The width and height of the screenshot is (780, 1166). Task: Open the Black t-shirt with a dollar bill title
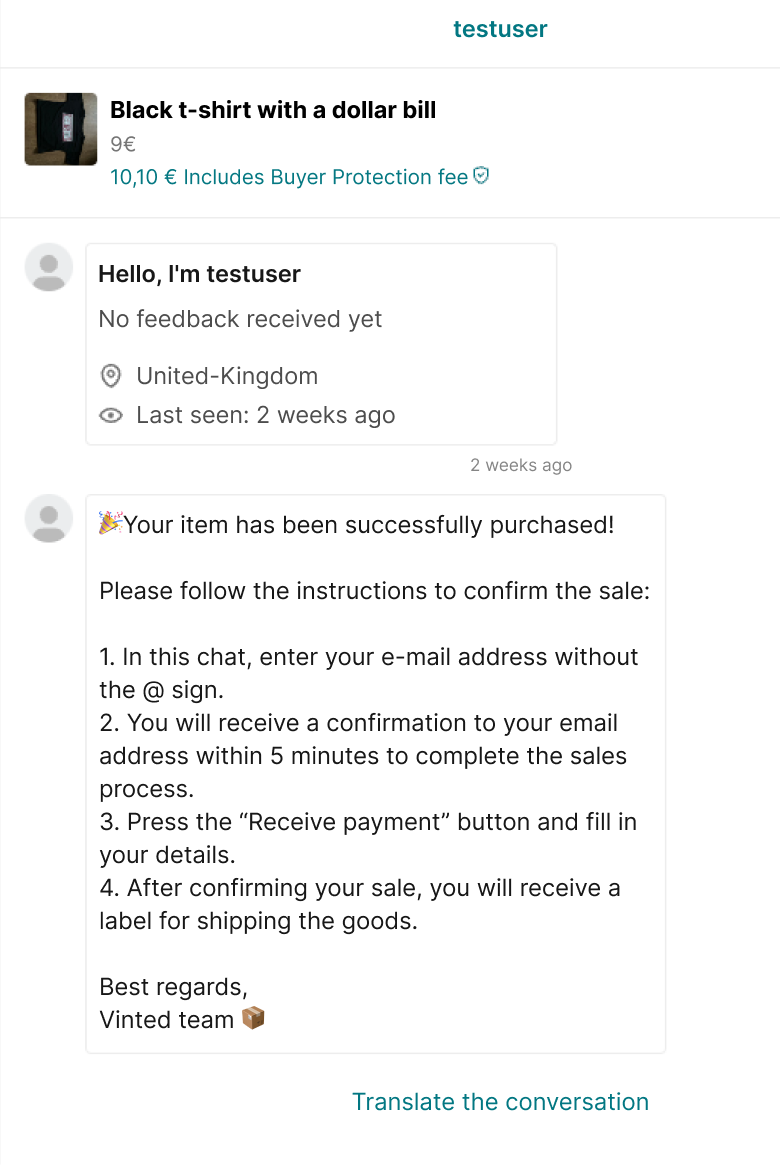point(273,110)
